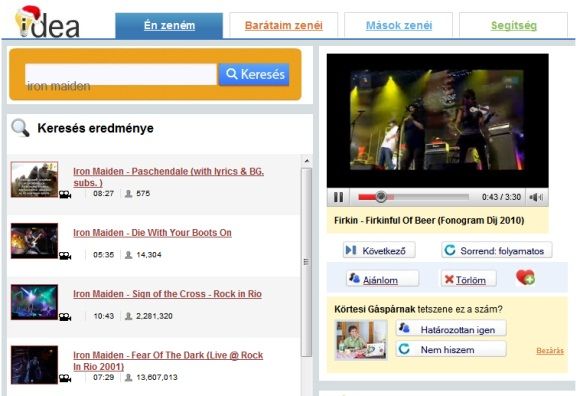Click the camera icon beside Die With Your Boots On
Image resolution: width=580 pixels, height=396 pixels.
[65, 255]
